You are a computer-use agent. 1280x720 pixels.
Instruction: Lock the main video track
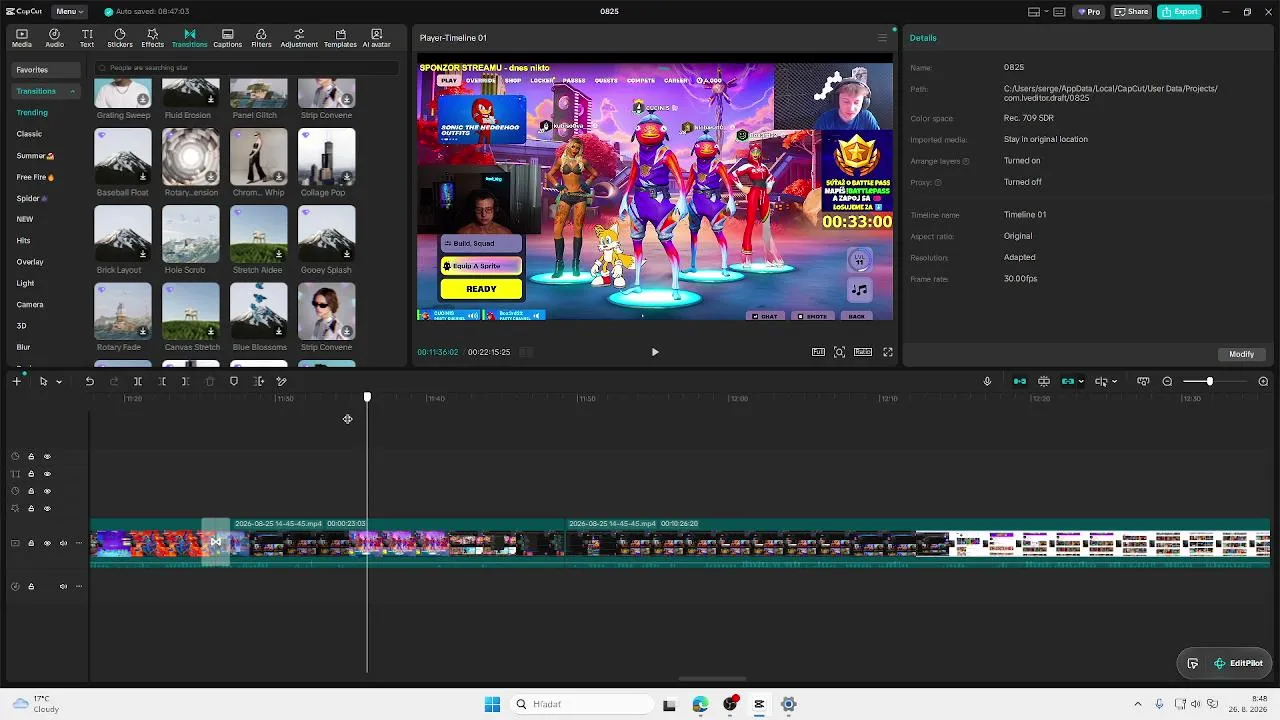(x=31, y=543)
